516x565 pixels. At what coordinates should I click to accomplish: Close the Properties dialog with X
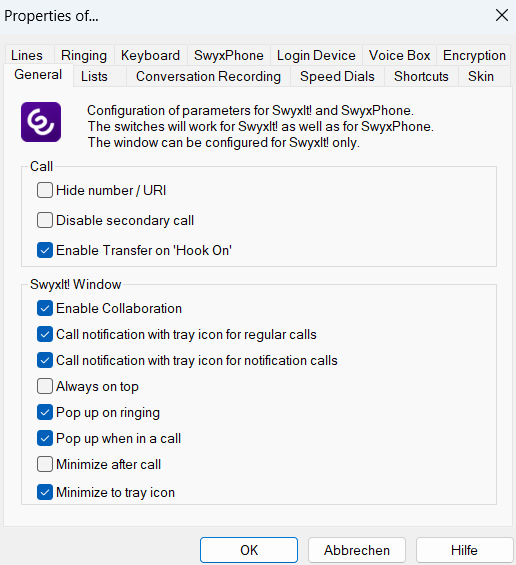pos(502,15)
